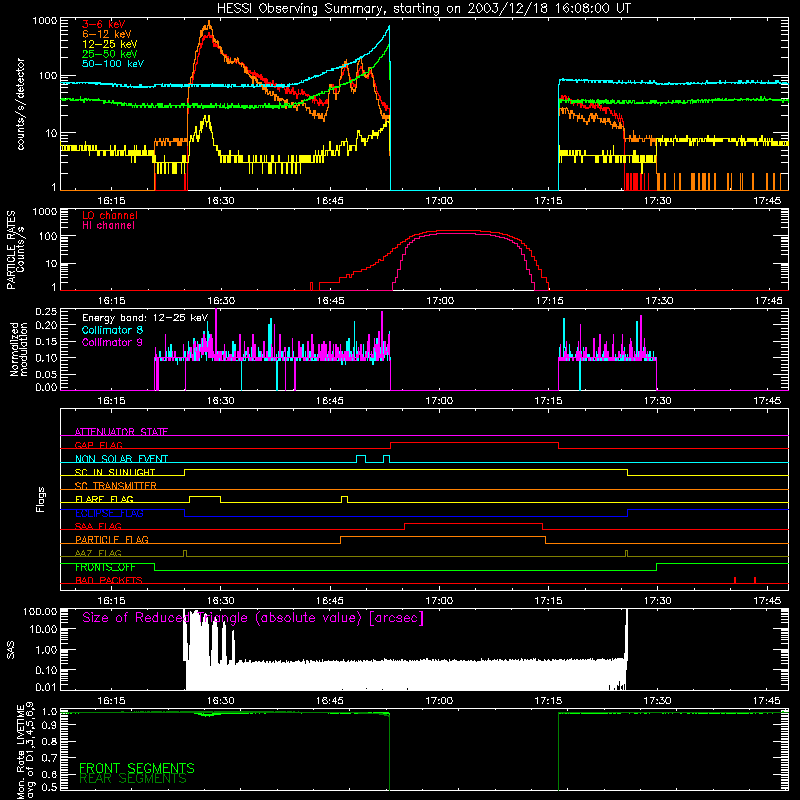
Task: Click the green 25-50 keV legend label
Action: coord(110,54)
